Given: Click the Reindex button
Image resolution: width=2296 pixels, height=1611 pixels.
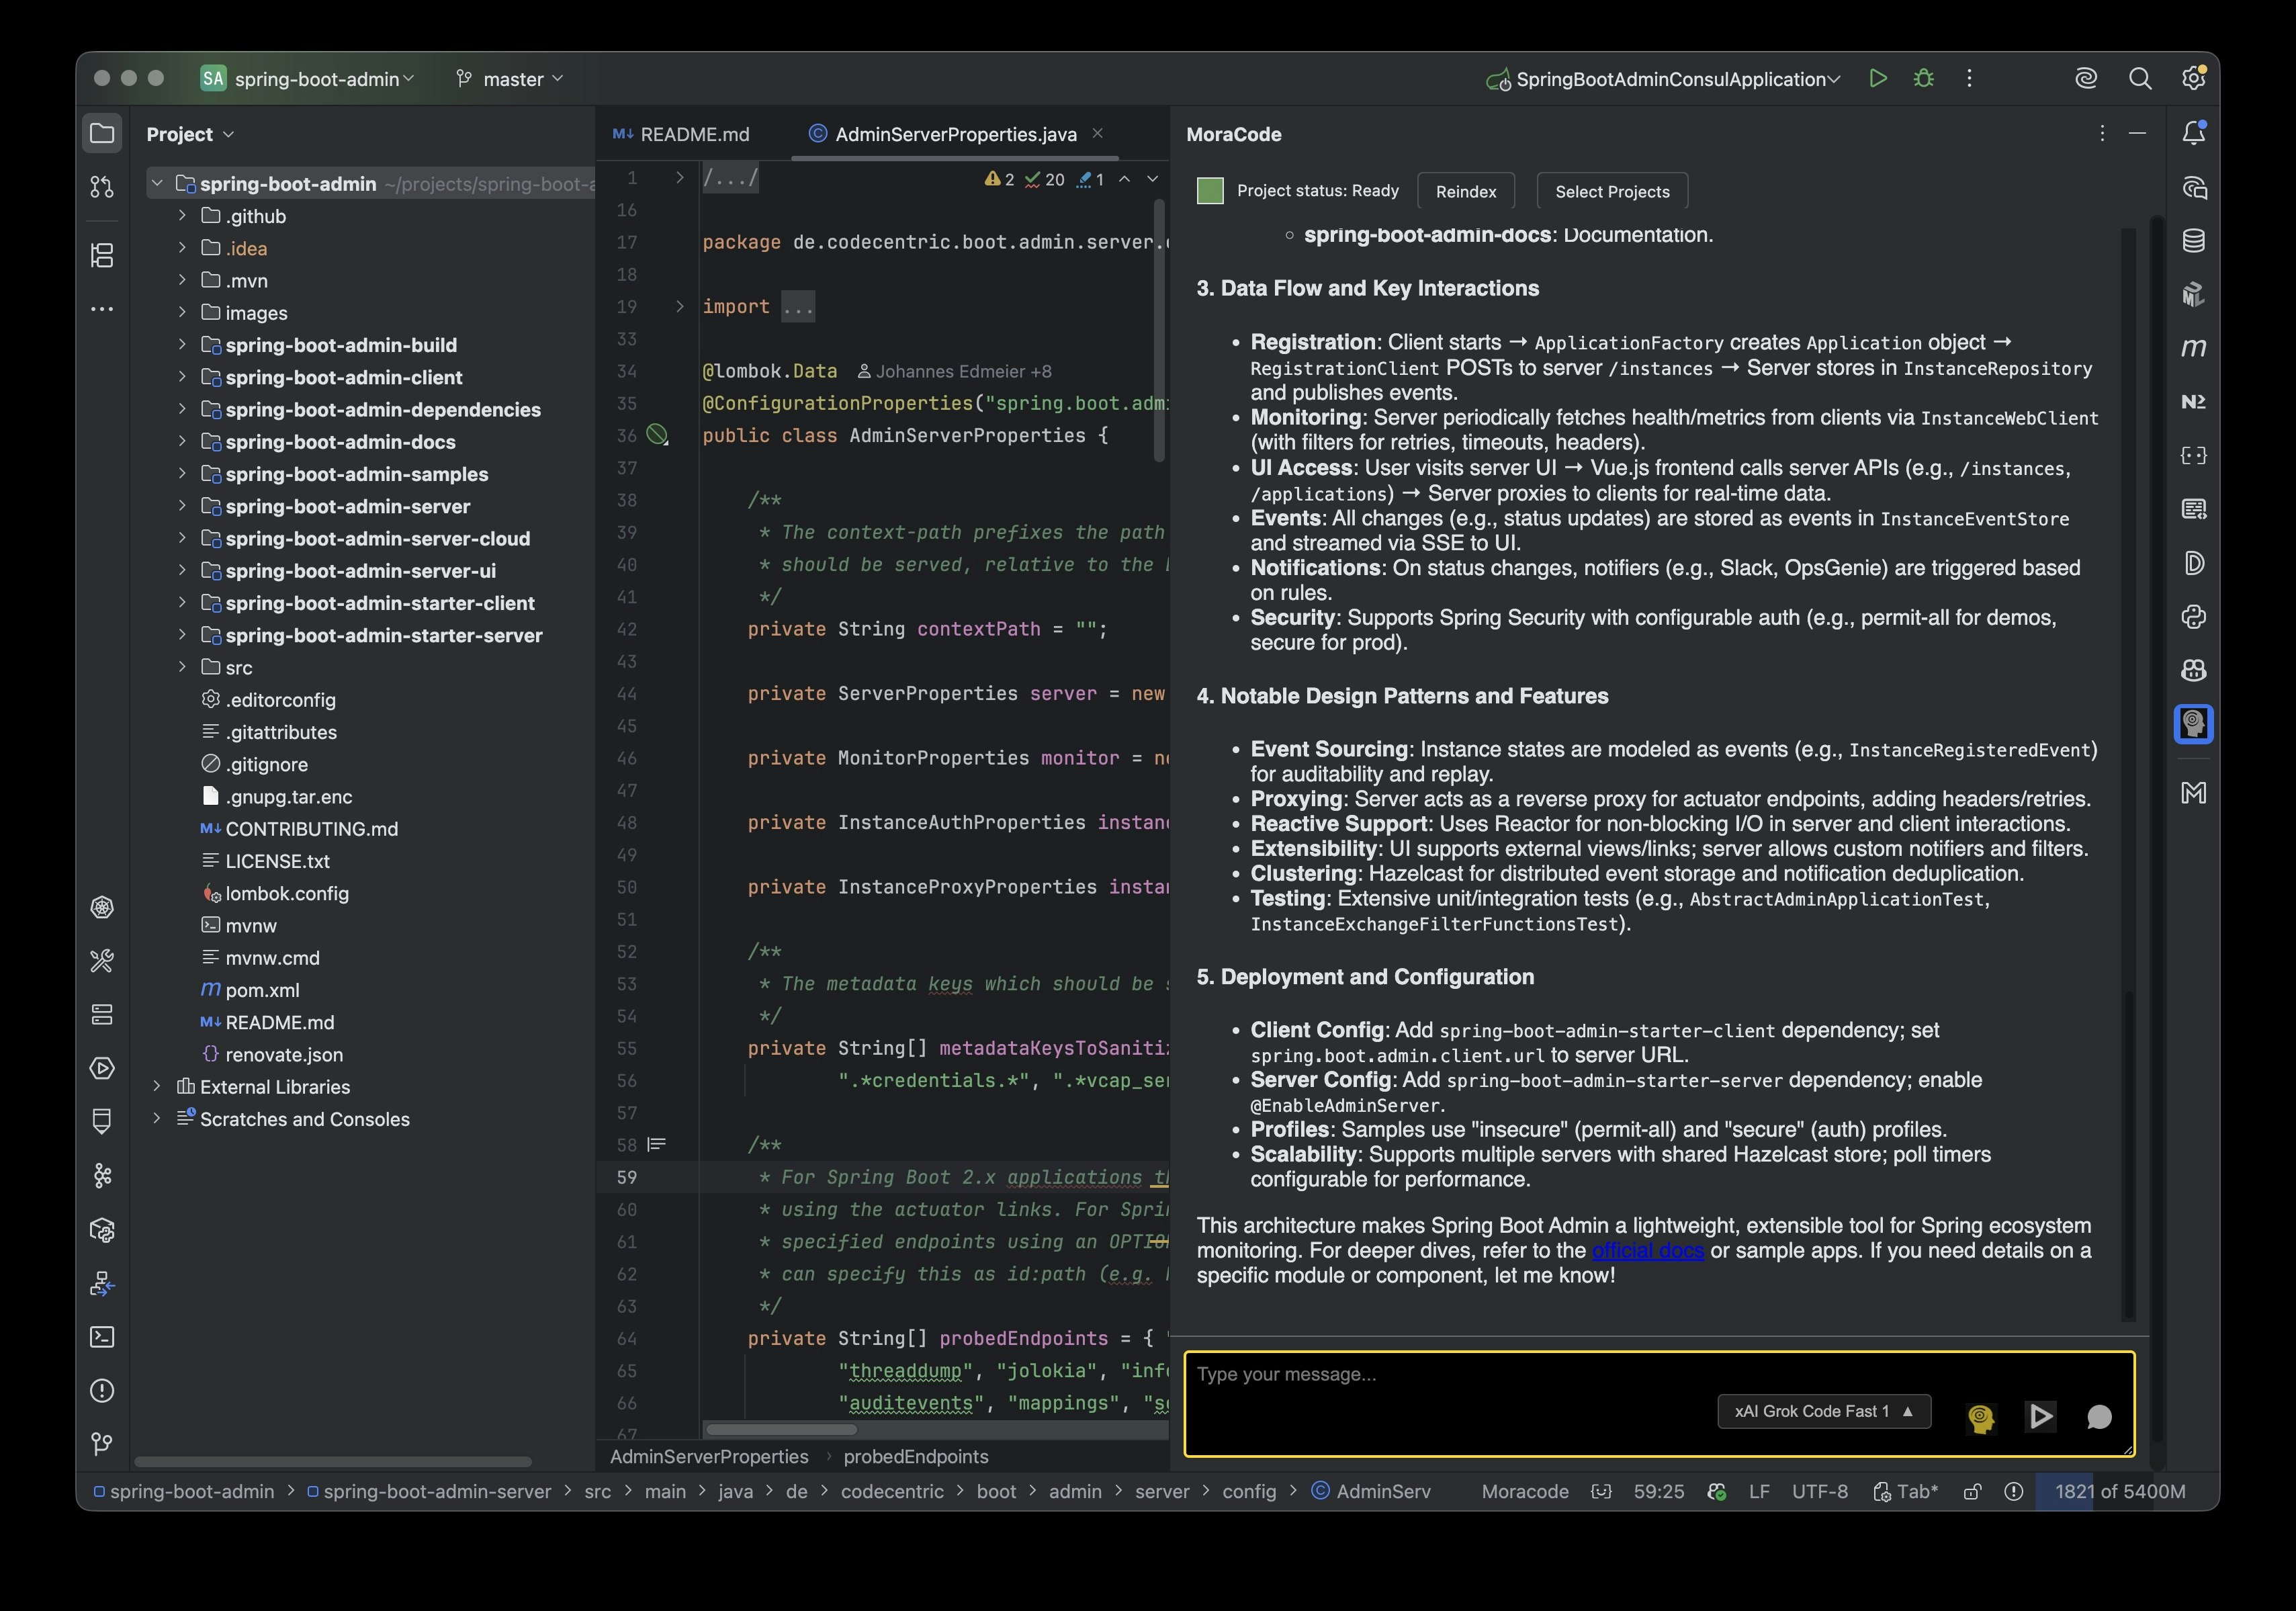Looking at the screenshot, I should pyautogui.click(x=1465, y=191).
